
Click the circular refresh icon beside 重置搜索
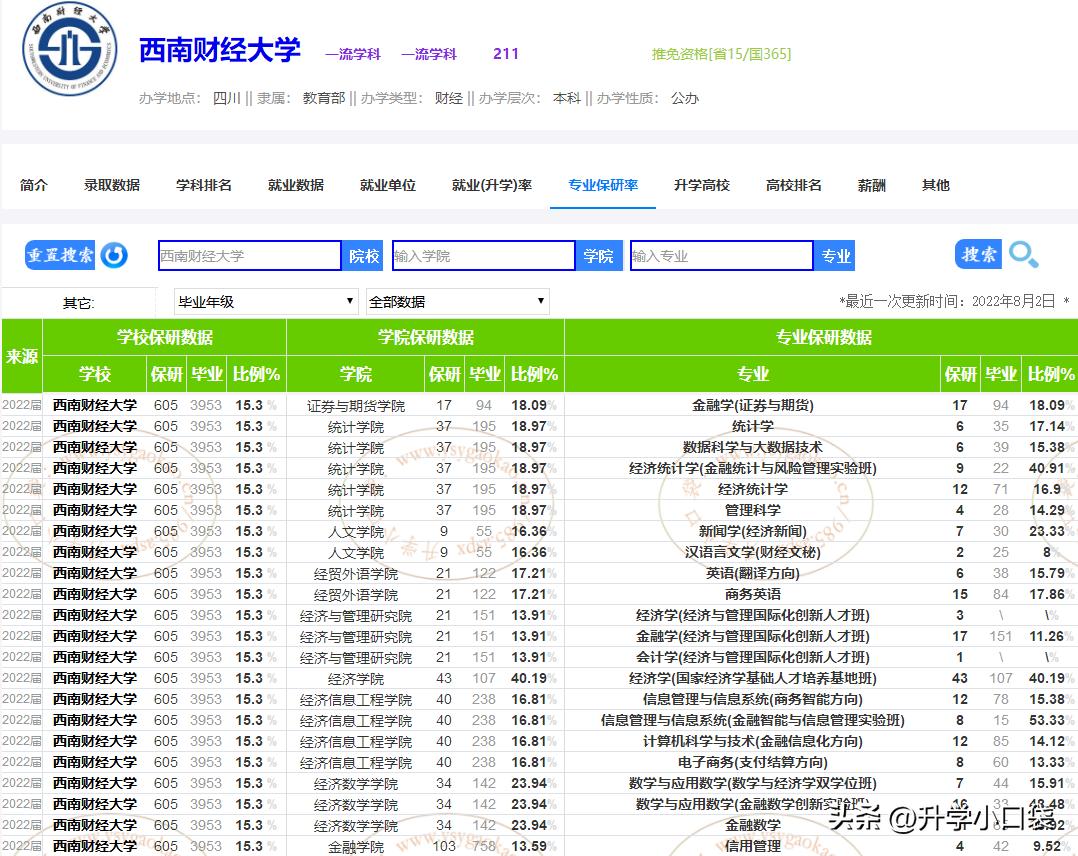[115, 255]
